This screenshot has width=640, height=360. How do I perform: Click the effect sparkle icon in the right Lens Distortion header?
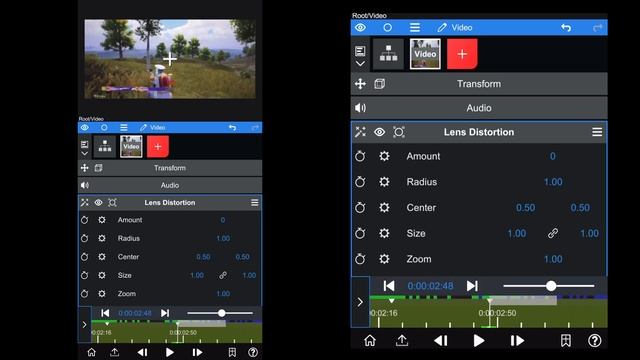coord(360,132)
